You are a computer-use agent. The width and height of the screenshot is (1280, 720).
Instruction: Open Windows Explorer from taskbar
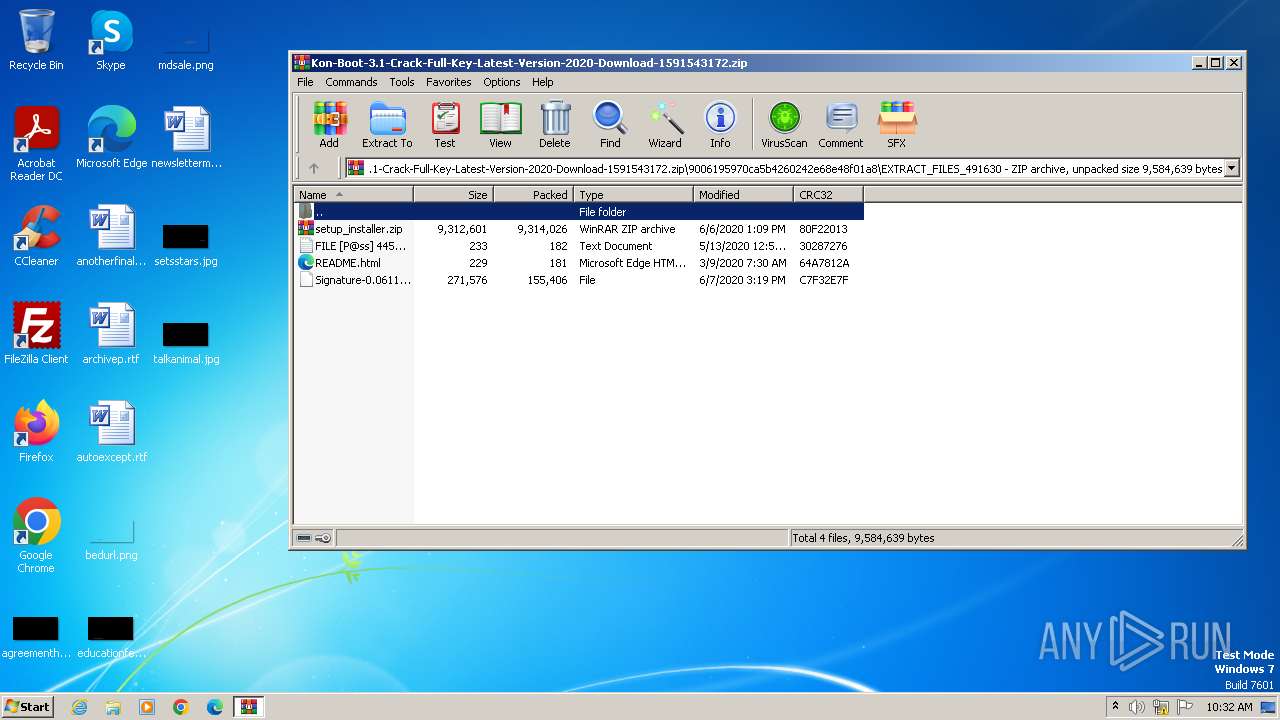[x=113, y=707]
